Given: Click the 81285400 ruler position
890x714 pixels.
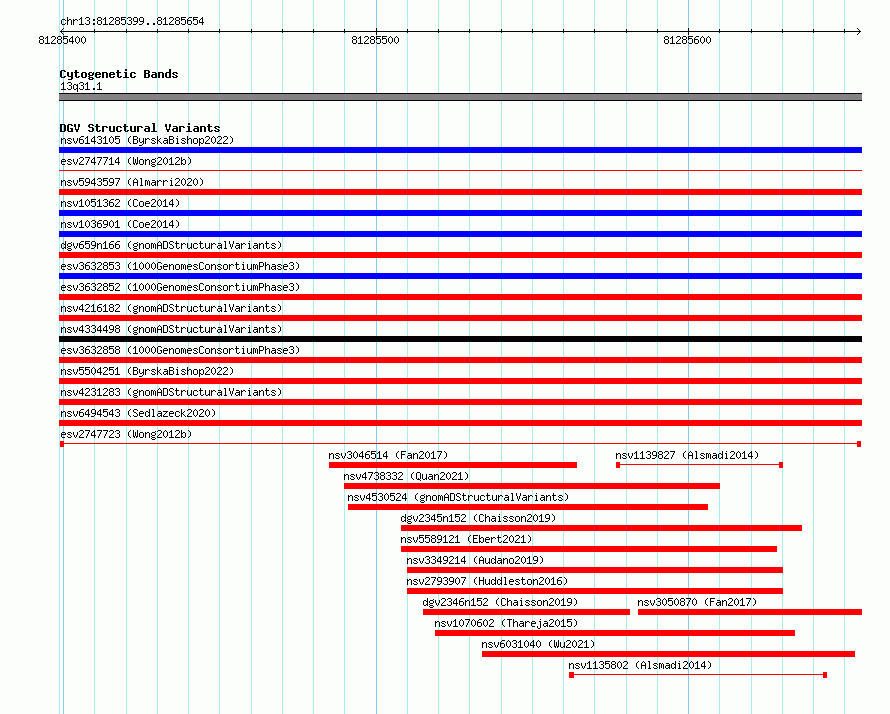Looking at the screenshot, I should [62, 40].
